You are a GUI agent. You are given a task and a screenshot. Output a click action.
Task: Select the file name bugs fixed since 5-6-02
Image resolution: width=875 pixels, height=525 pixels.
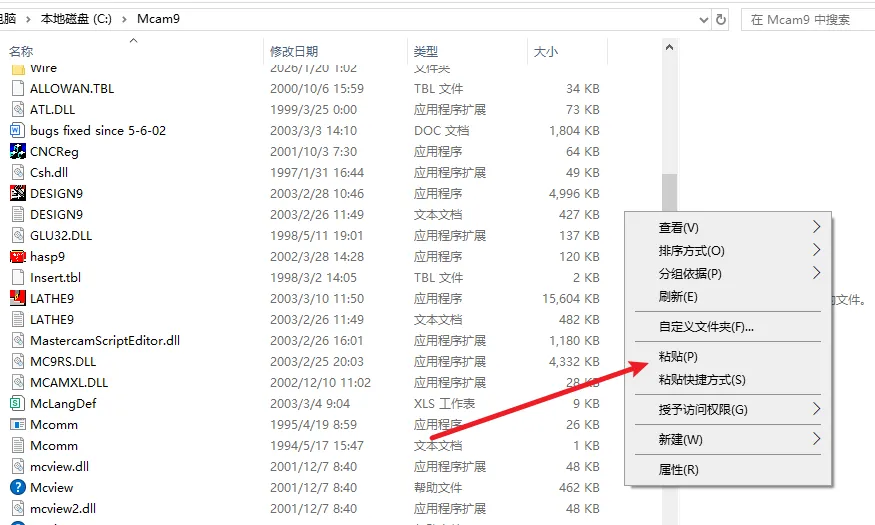point(98,131)
